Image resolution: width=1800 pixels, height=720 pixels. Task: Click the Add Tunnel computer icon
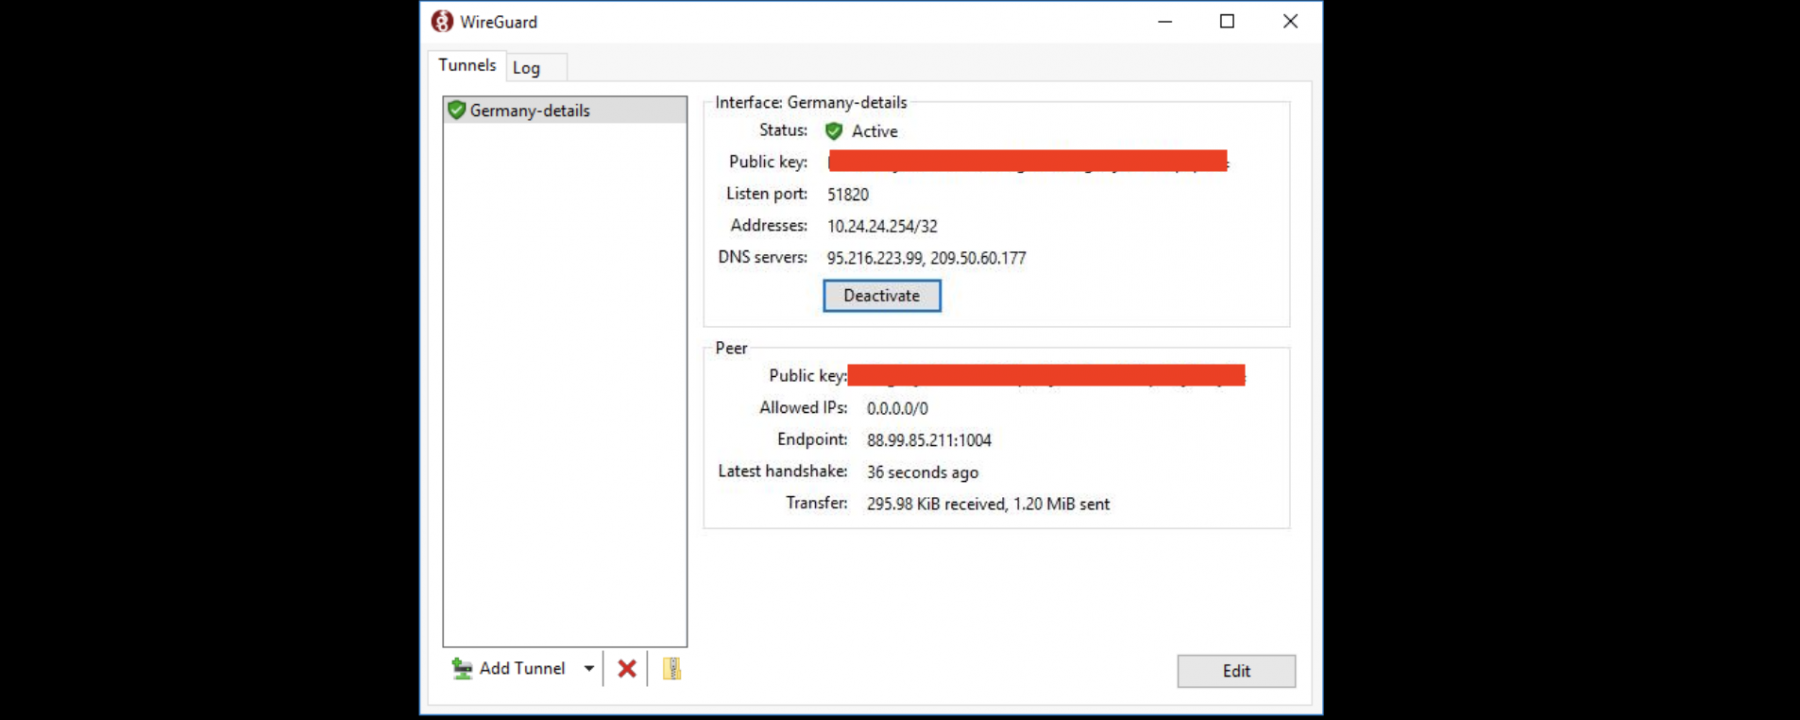click(x=462, y=668)
